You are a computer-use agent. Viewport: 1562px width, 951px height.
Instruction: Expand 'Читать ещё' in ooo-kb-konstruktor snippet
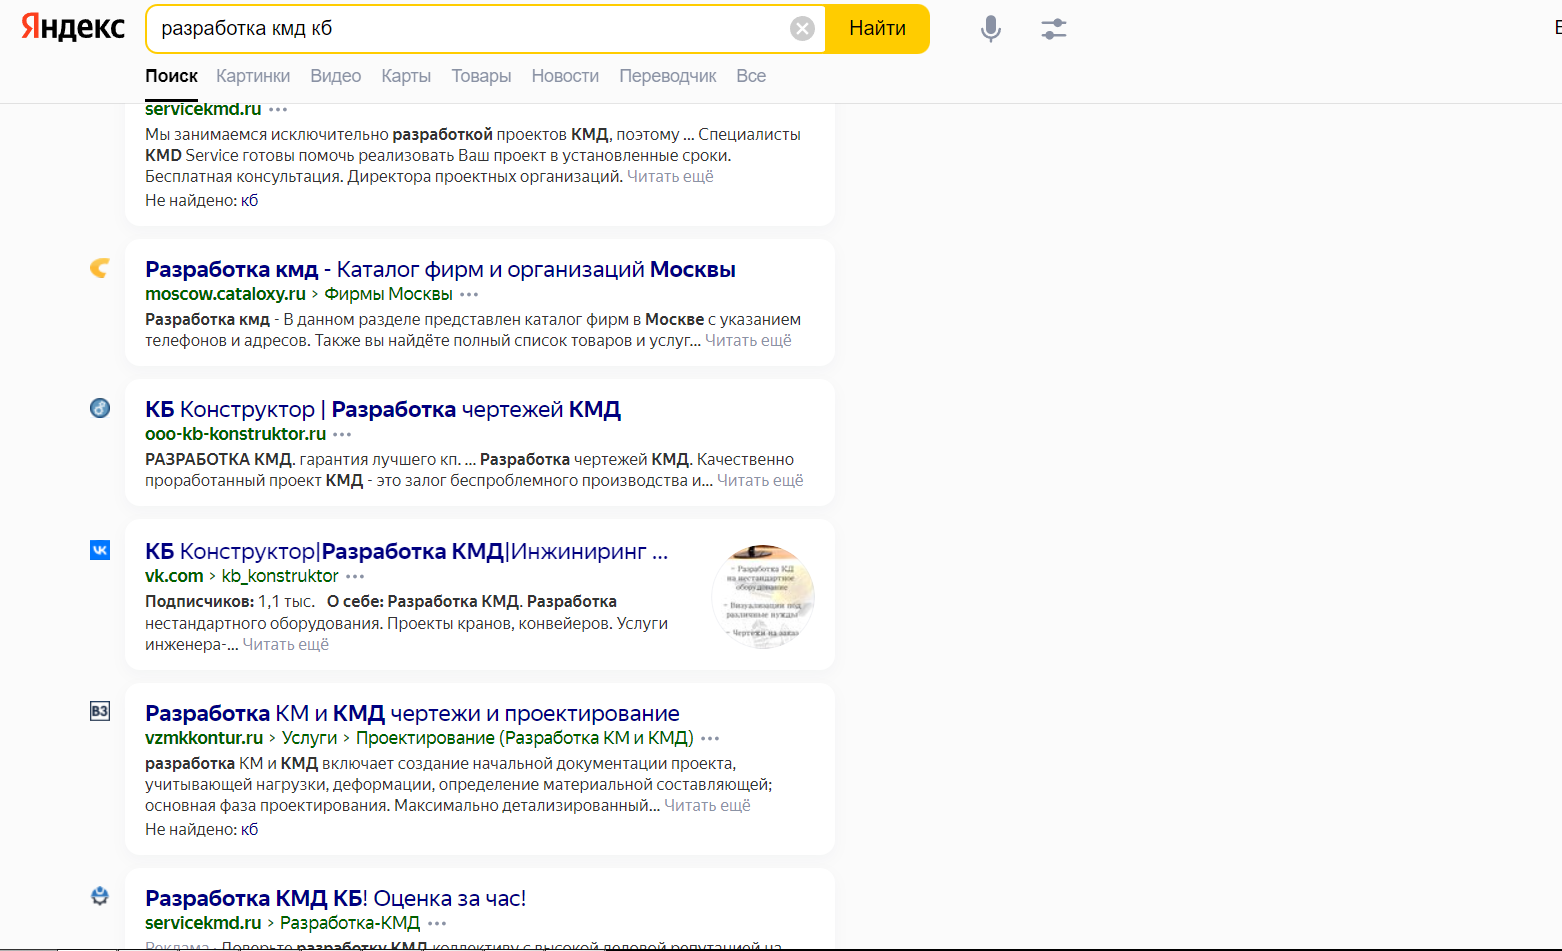[760, 481]
